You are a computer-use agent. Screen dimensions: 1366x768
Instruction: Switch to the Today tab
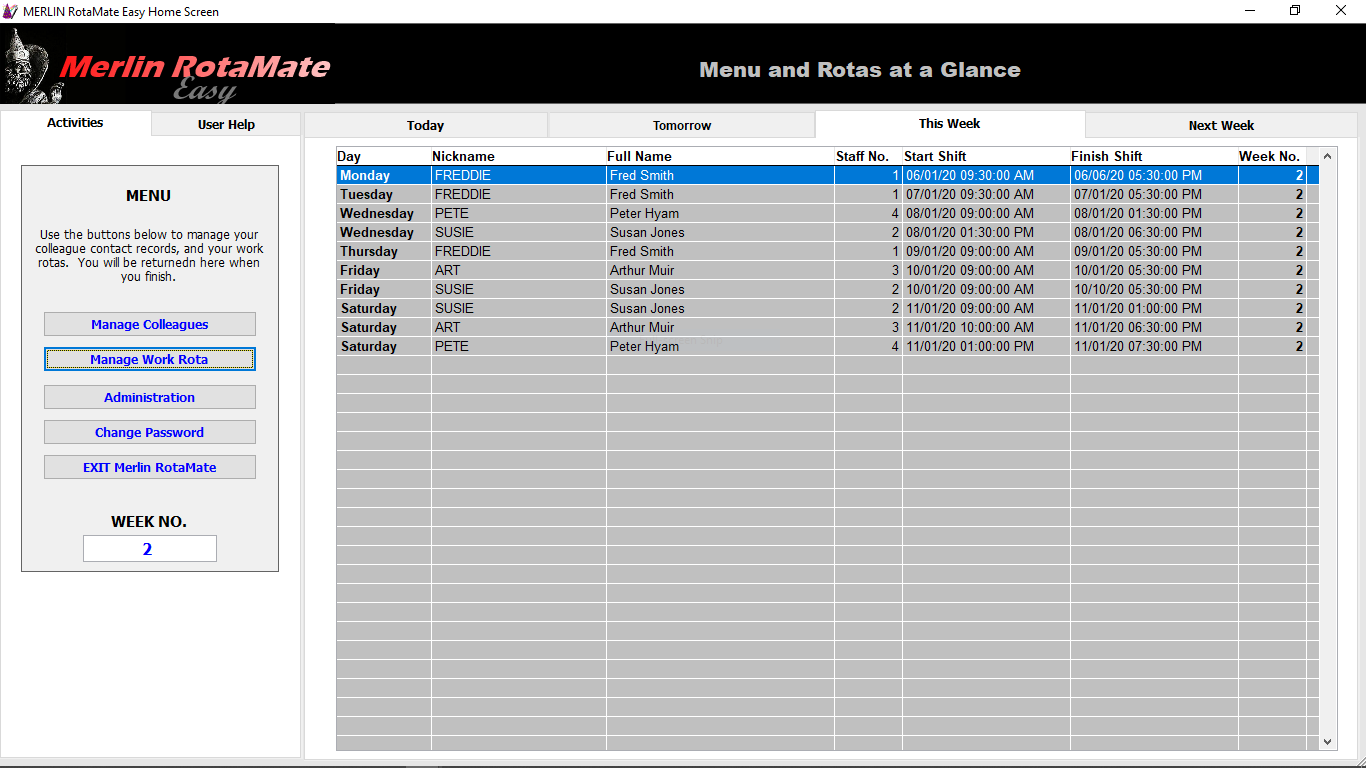coord(426,125)
